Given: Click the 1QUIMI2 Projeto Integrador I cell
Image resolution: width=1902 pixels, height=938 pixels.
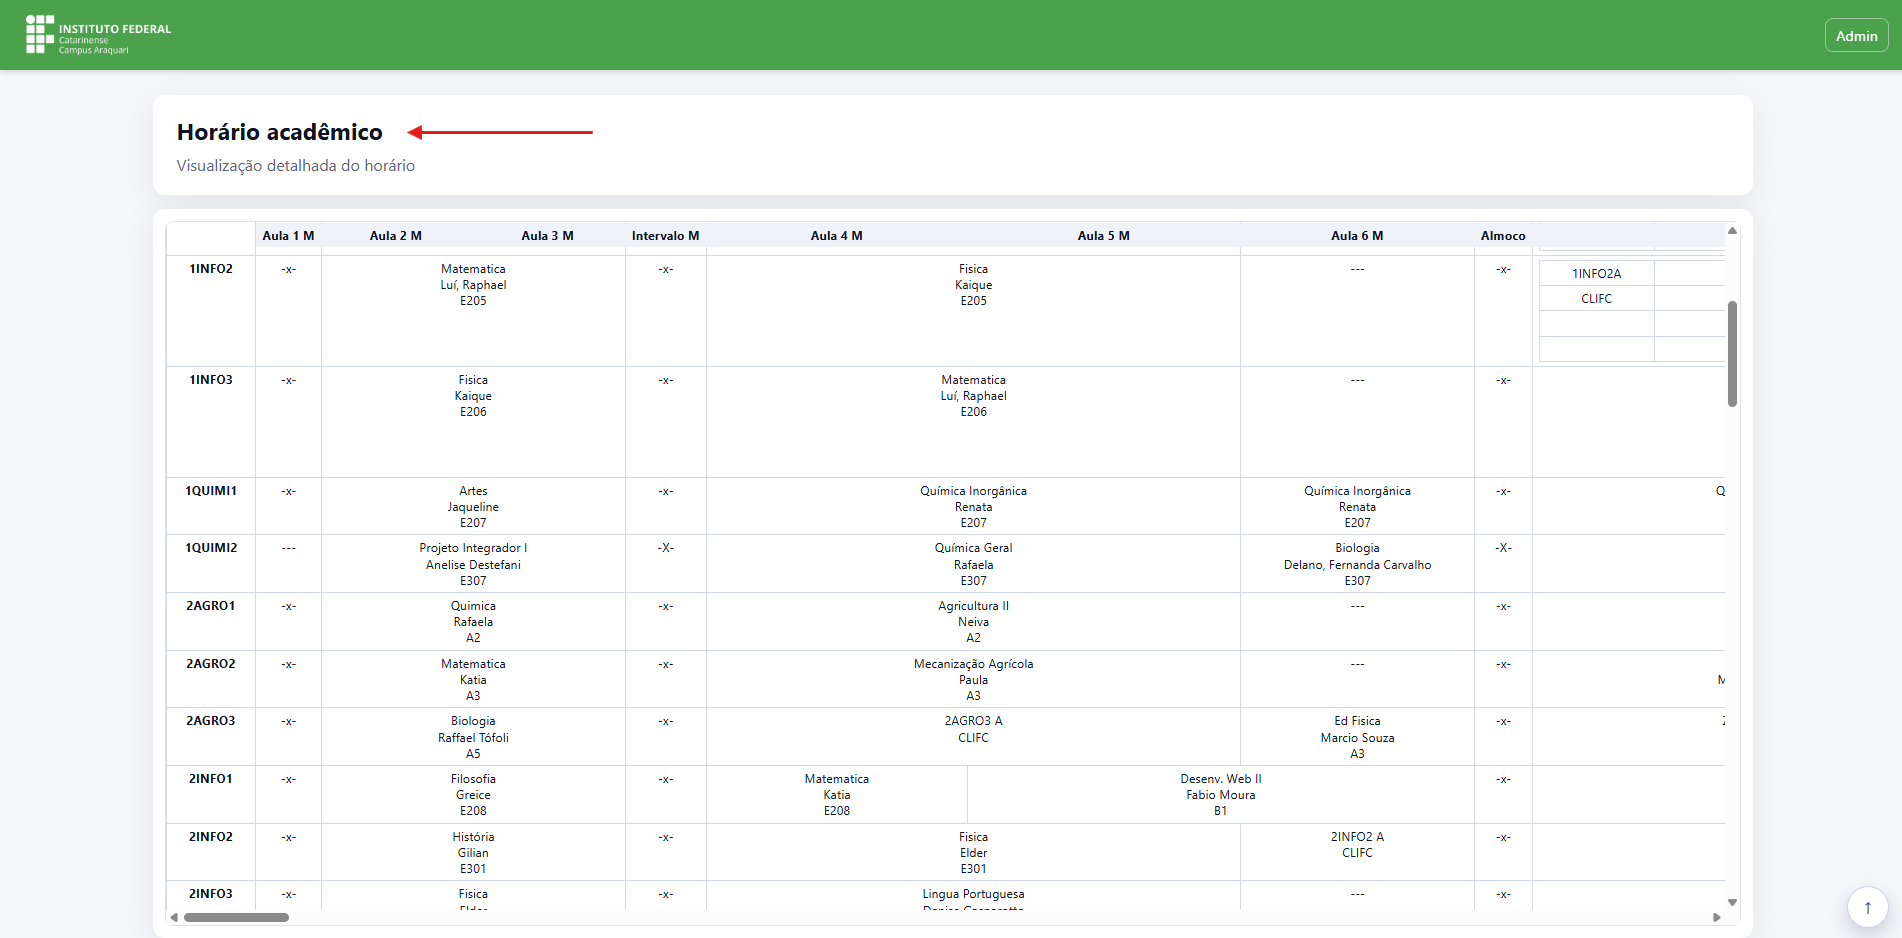Looking at the screenshot, I should (473, 564).
